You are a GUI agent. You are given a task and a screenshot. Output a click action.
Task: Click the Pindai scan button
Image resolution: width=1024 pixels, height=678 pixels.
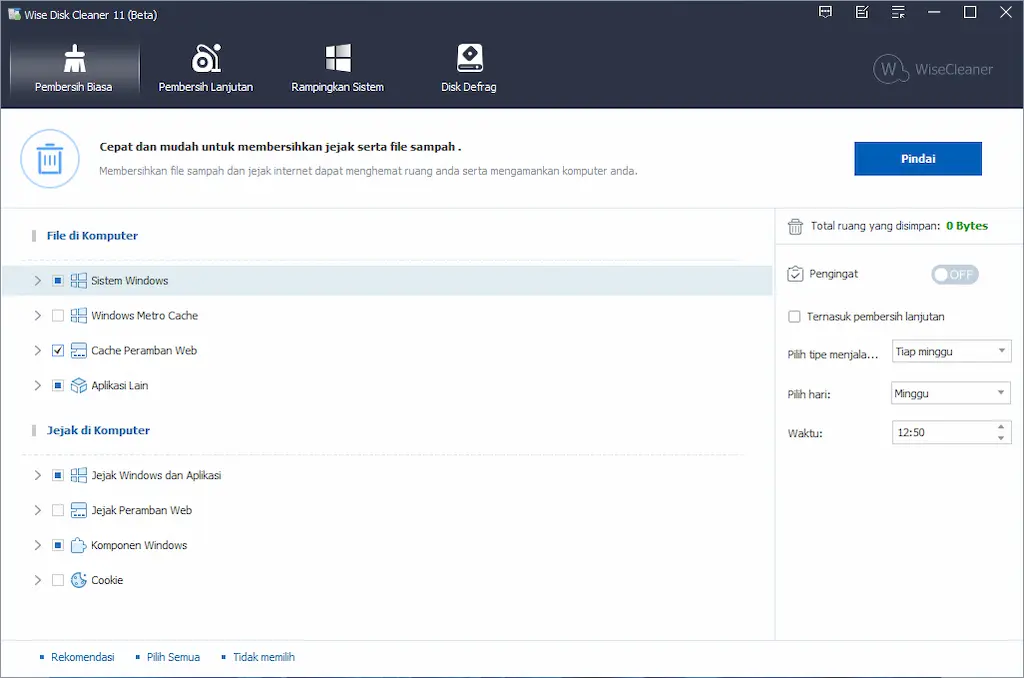pos(918,159)
